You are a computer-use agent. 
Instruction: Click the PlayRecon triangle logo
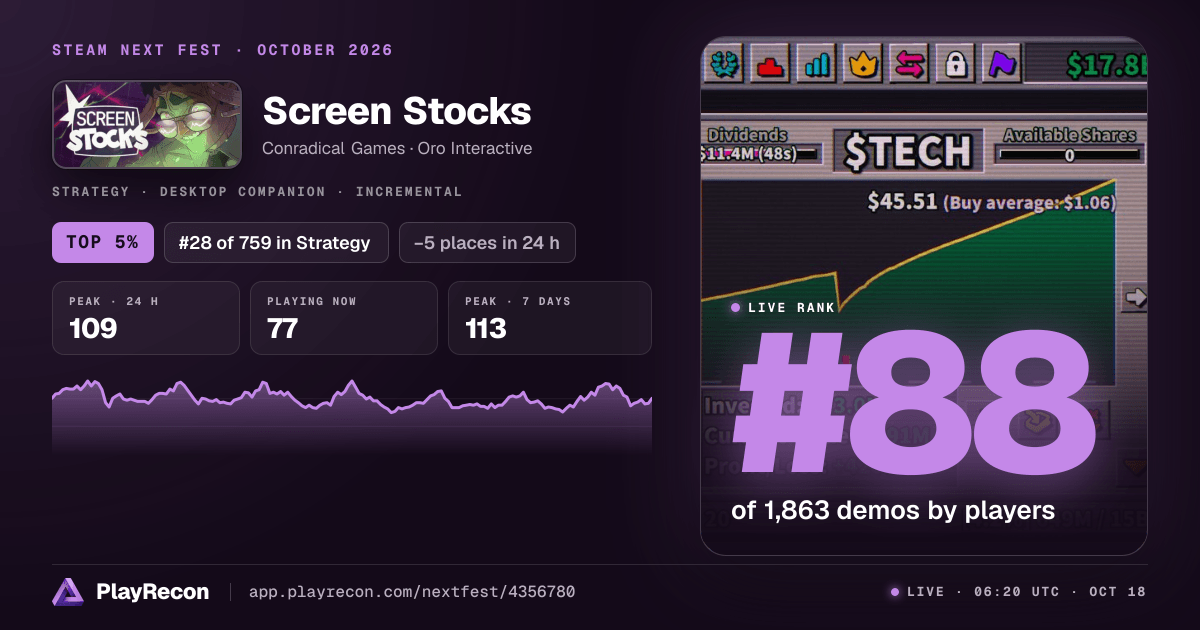coord(68,592)
